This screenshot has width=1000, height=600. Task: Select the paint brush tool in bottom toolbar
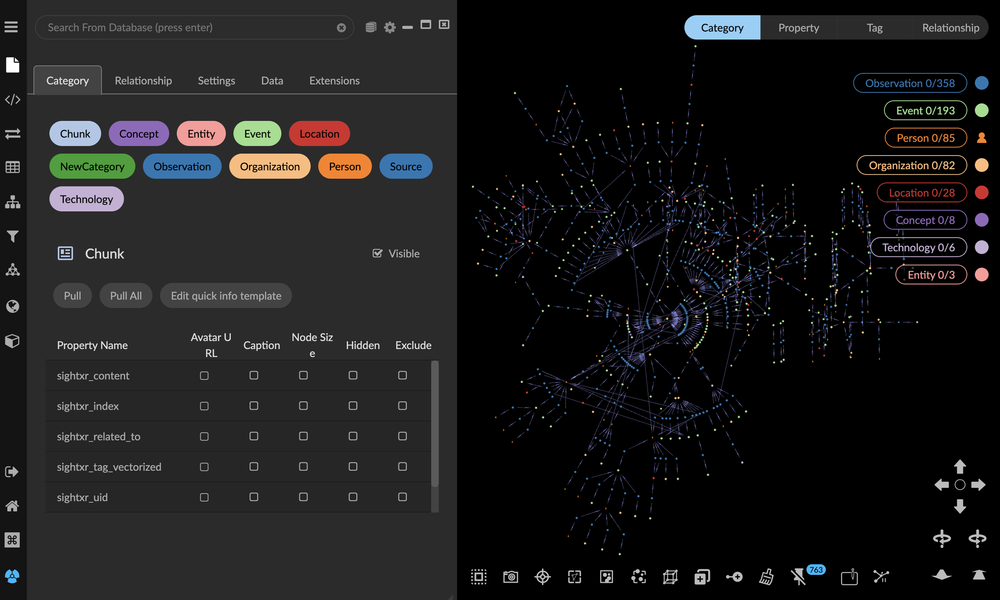click(766, 577)
